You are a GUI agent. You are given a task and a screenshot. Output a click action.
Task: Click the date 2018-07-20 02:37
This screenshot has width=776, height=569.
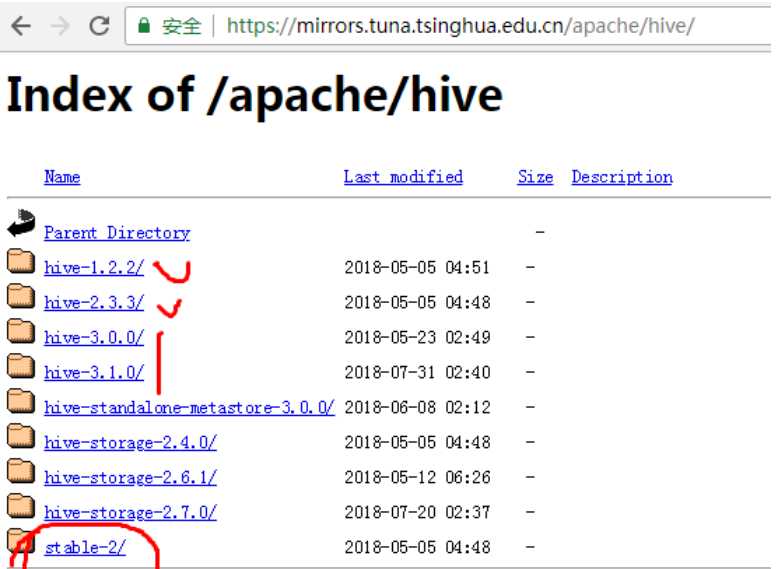[x=417, y=512]
